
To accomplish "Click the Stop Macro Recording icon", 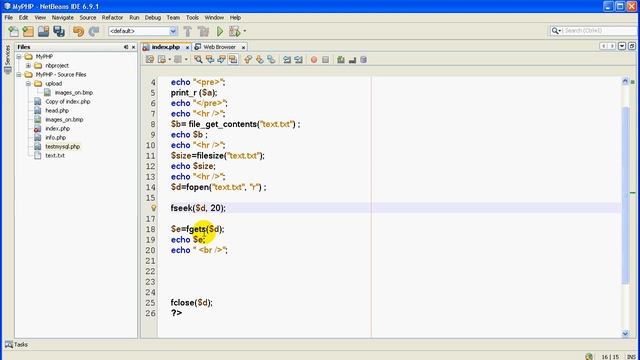I will pyautogui.click(x=325, y=60).
